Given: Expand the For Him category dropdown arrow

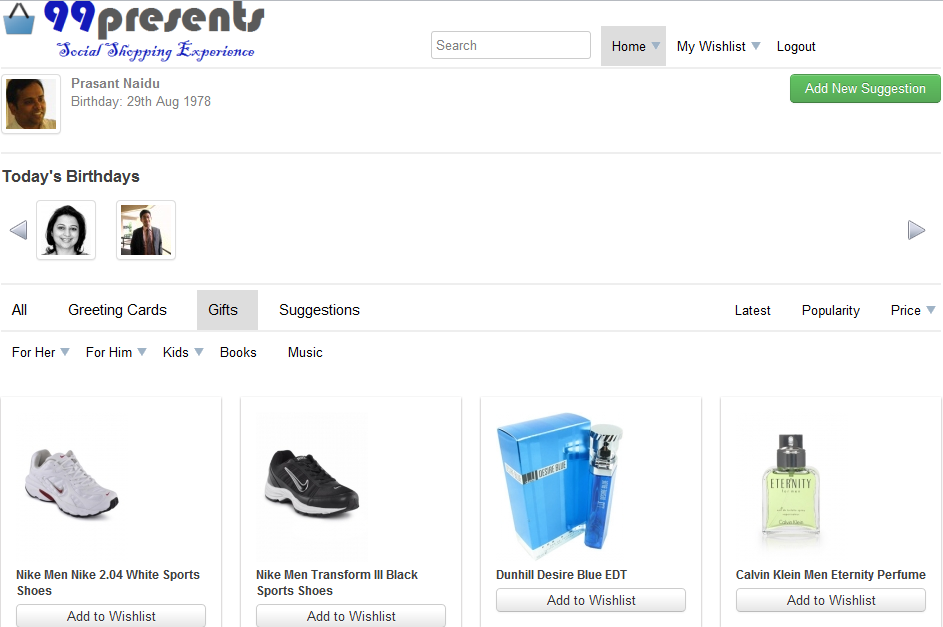Looking at the screenshot, I should pyautogui.click(x=142, y=352).
